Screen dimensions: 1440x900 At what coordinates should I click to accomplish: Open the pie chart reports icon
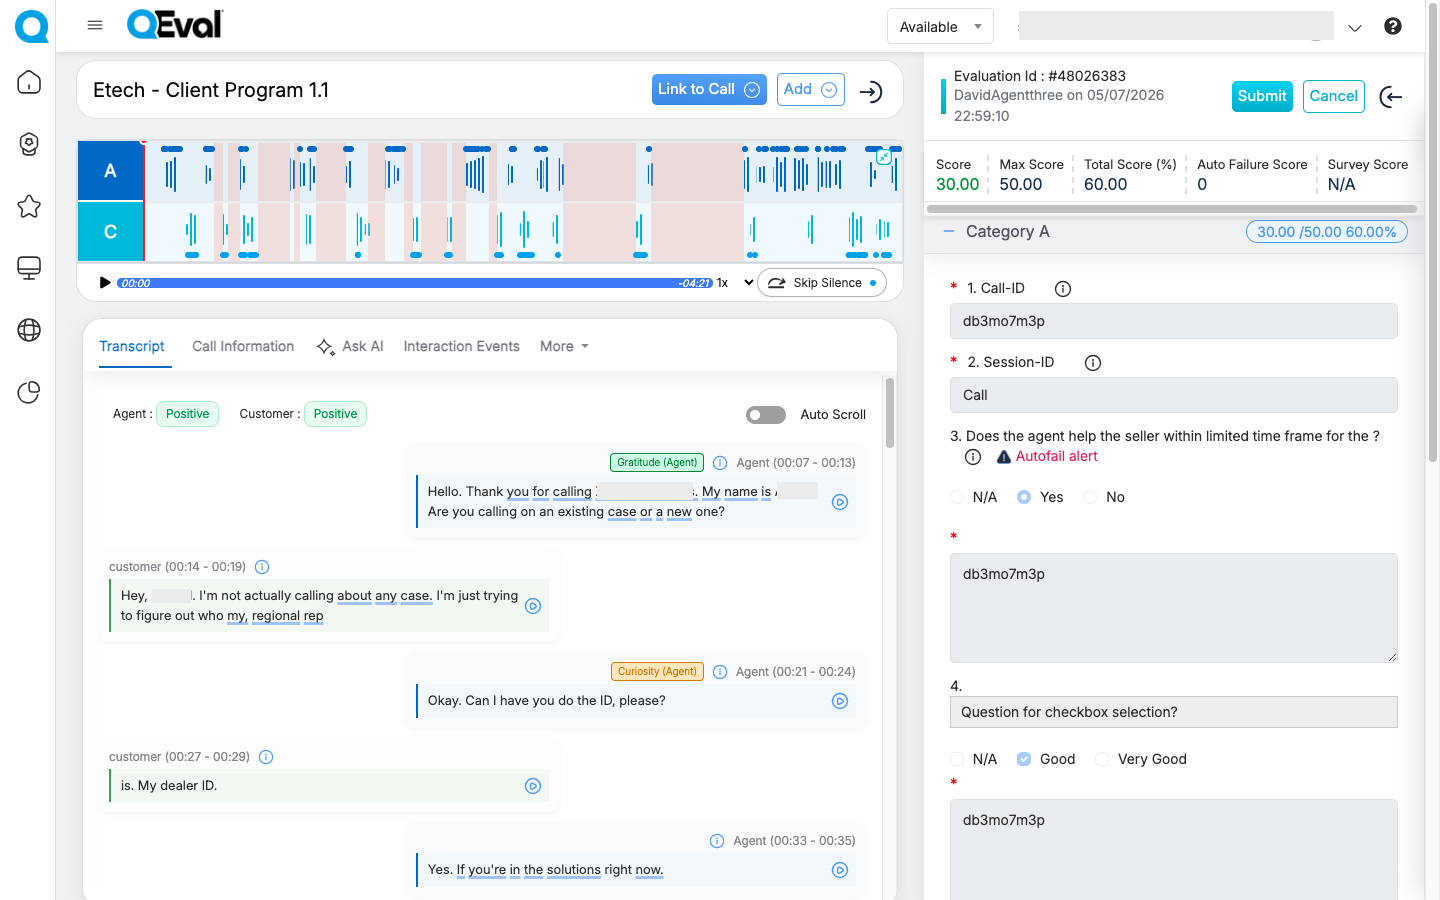click(29, 392)
